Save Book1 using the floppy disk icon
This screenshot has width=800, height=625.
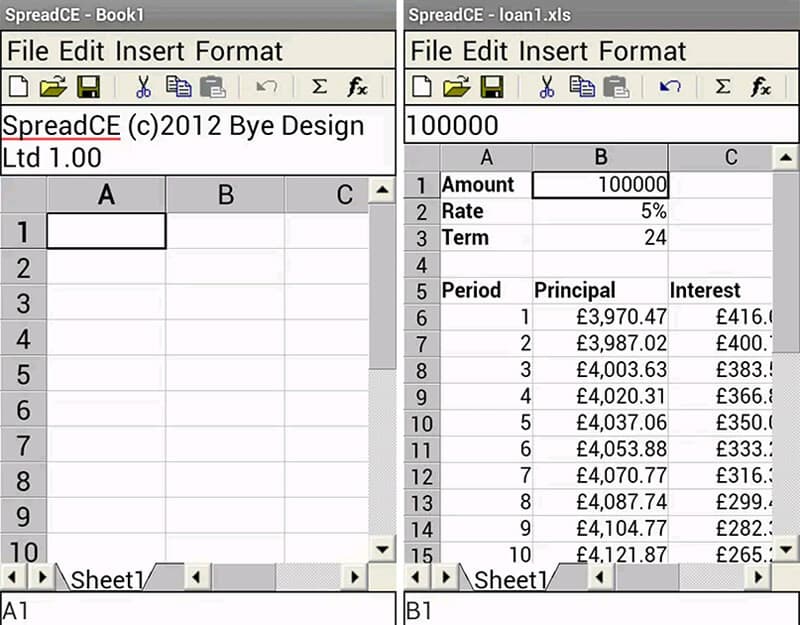[88, 87]
